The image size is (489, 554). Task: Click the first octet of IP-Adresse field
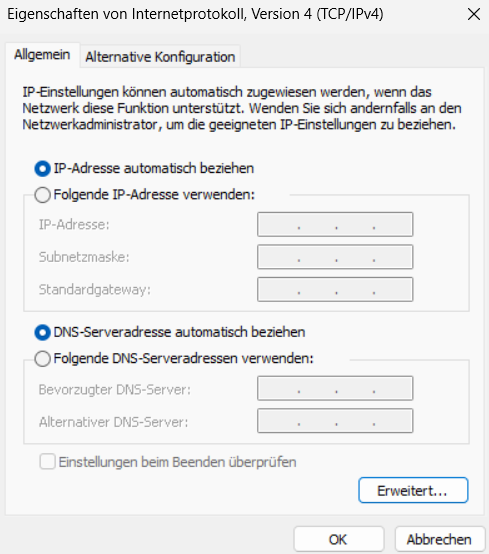pos(278,224)
